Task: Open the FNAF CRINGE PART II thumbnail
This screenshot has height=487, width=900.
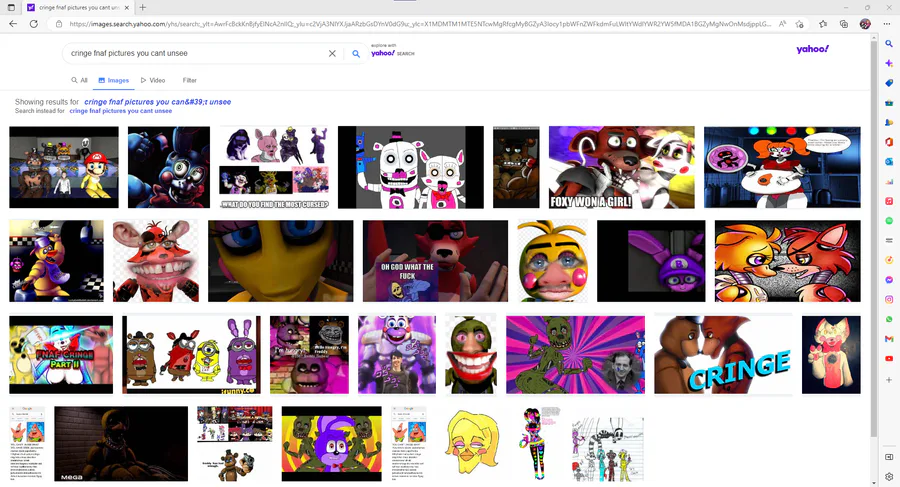Action: click(61, 354)
